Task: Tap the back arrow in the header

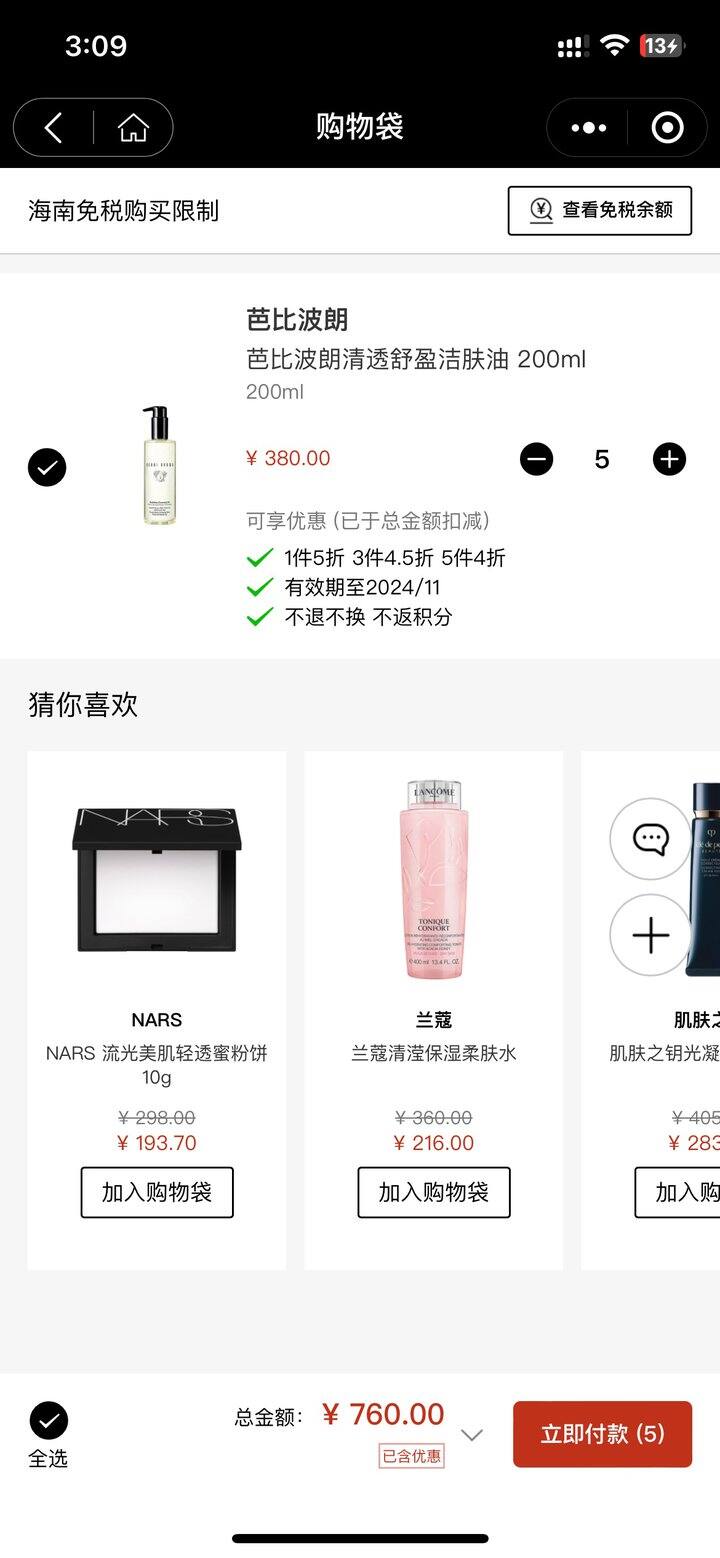Action: [x=54, y=128]
